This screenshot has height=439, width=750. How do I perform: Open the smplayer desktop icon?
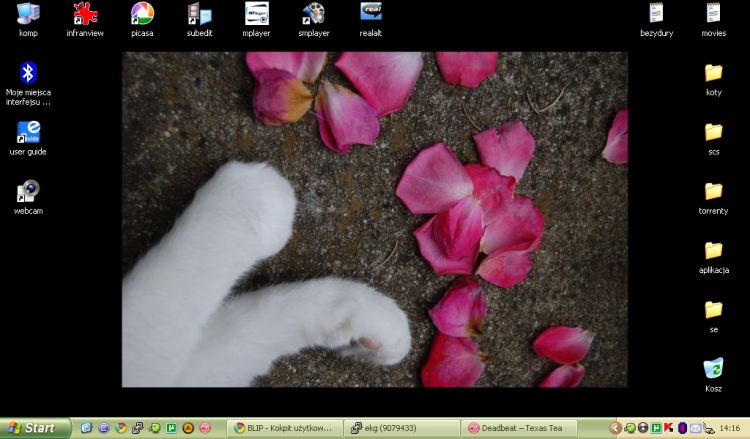[x=314, y=14]
